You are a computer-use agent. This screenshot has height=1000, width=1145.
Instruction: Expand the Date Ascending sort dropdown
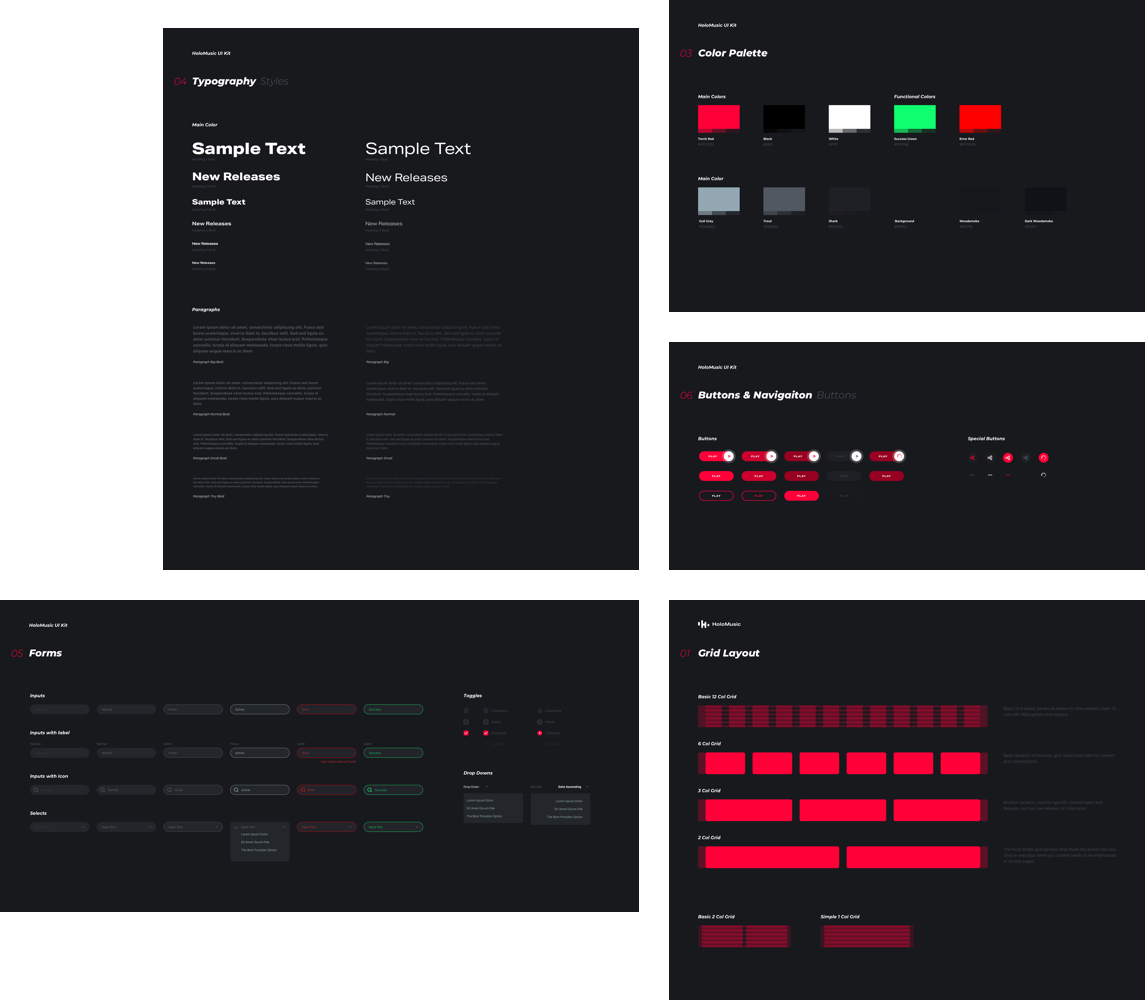pos(569,787)
